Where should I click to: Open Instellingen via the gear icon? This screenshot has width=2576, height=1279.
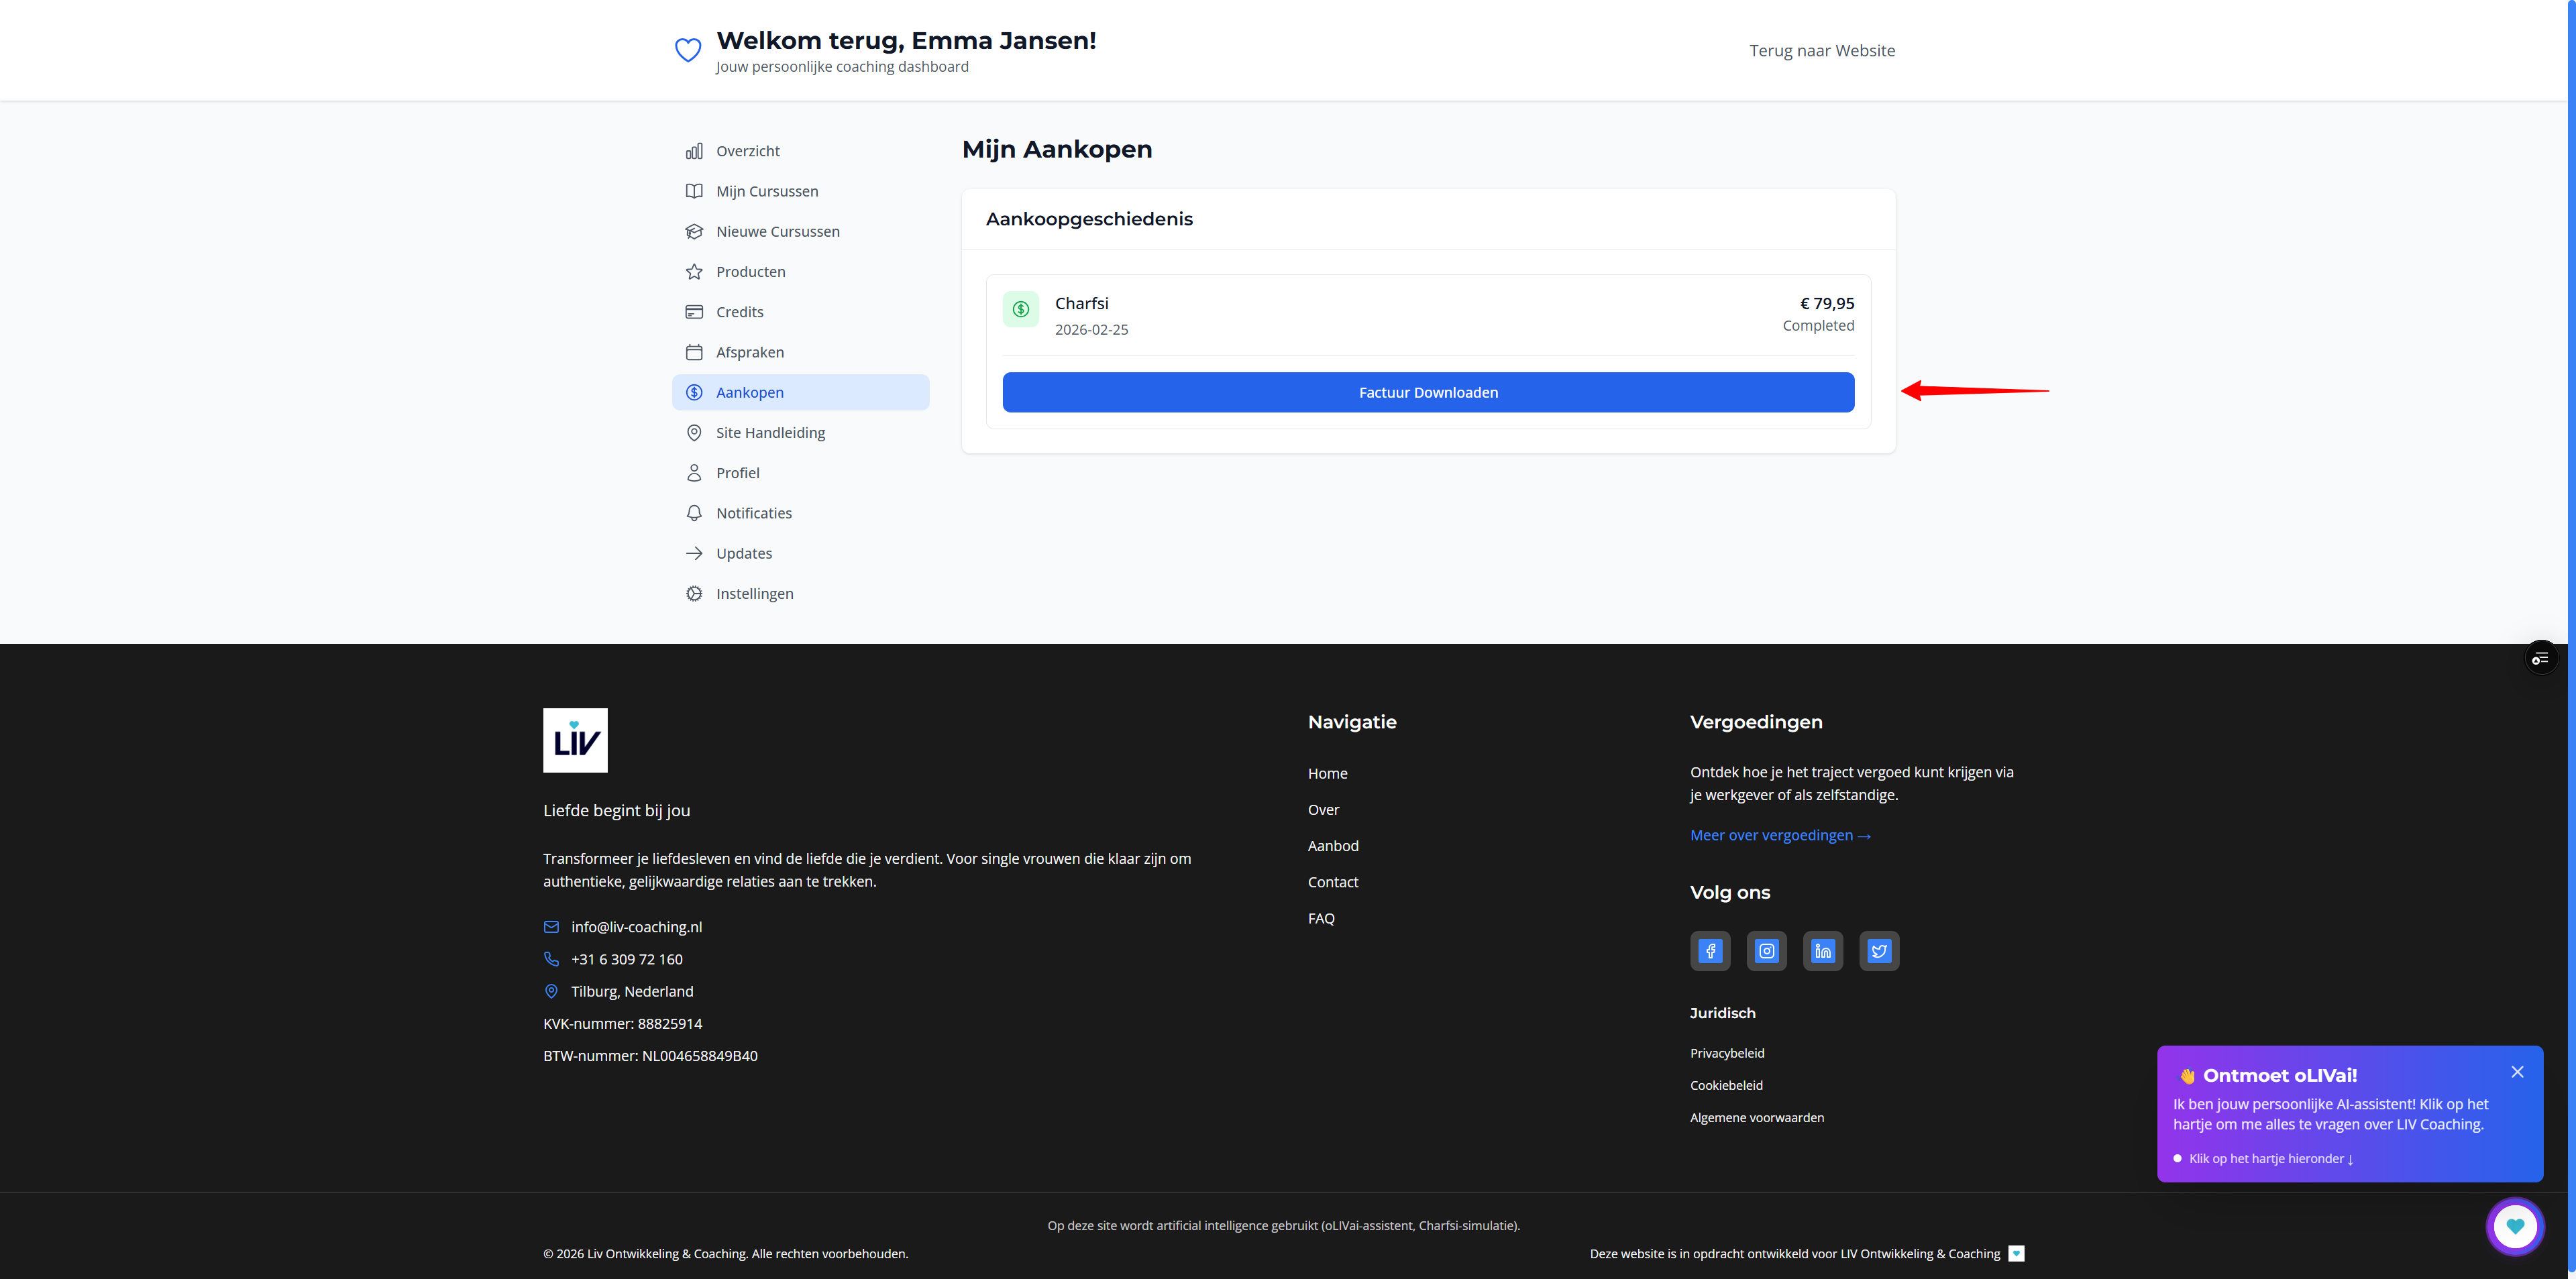pos(694,593)
